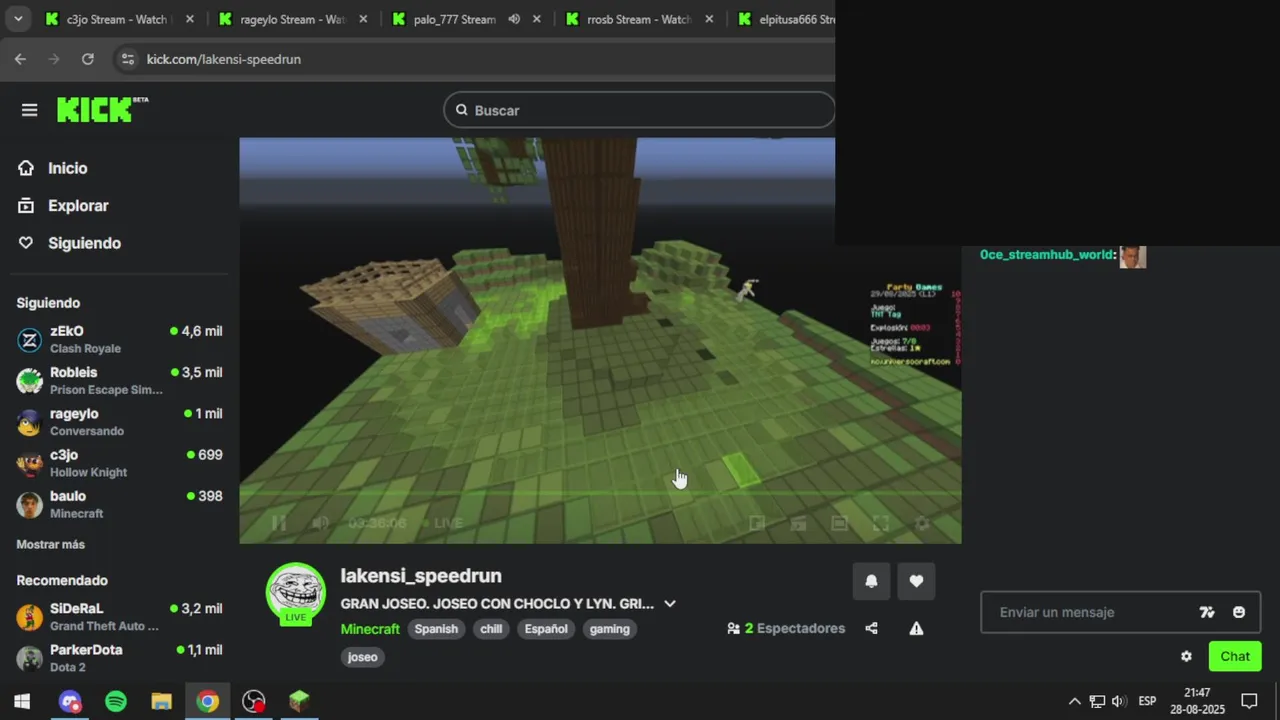This screenshot has width=1280, height=720.
Task: Open Spotify from the taskbar
Action: [x=116, y=701]
